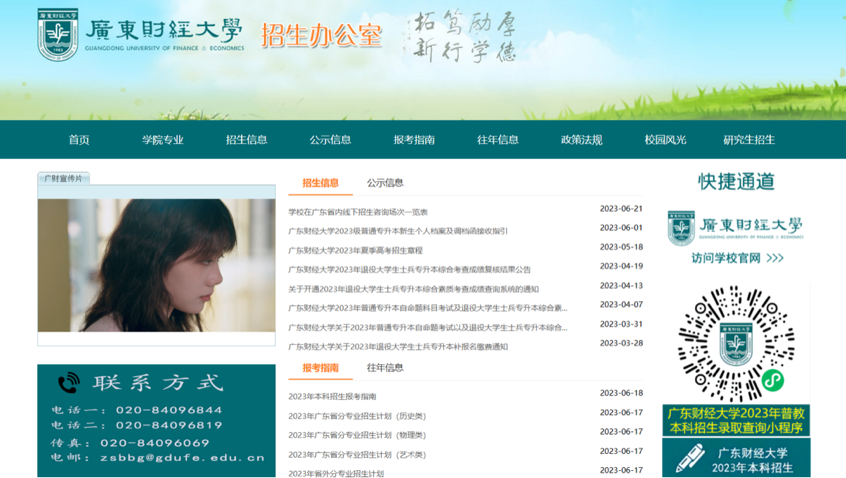Screen dimensions: 846x478
Task: Select the 广财宣传片 tab label
Action: coord(63,179)
